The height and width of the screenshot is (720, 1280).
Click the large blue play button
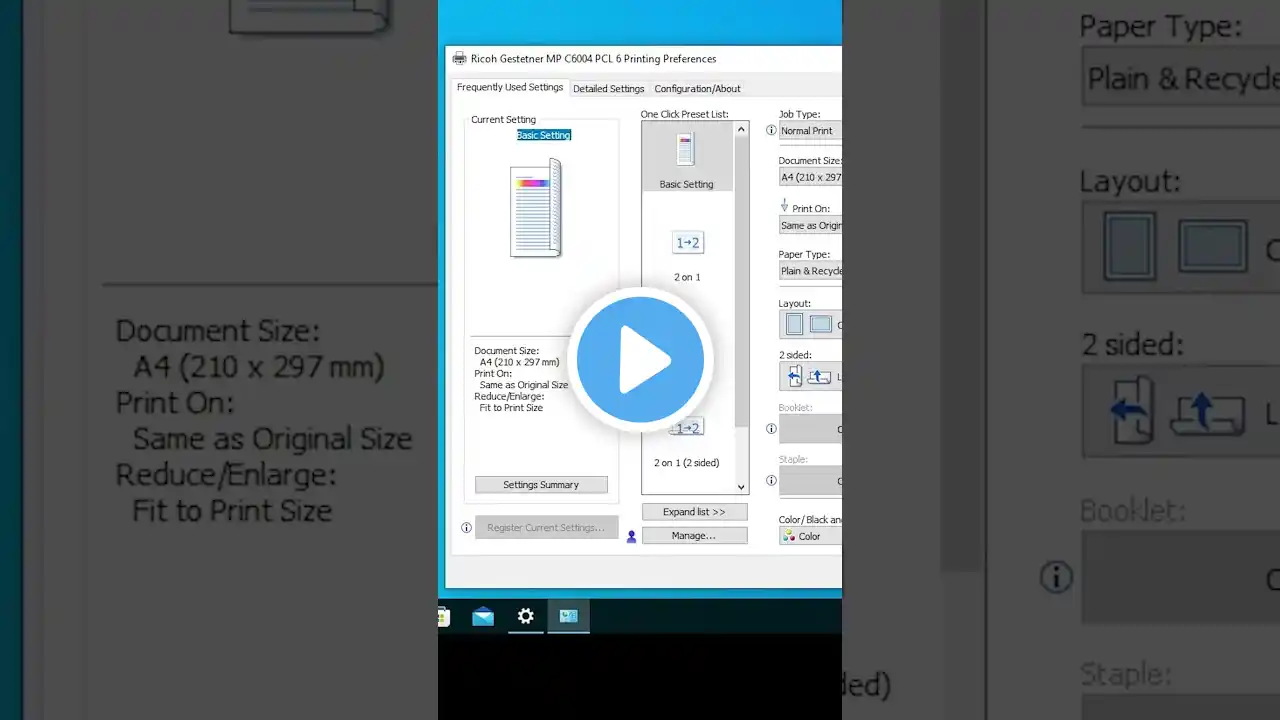tap(640, 360)
